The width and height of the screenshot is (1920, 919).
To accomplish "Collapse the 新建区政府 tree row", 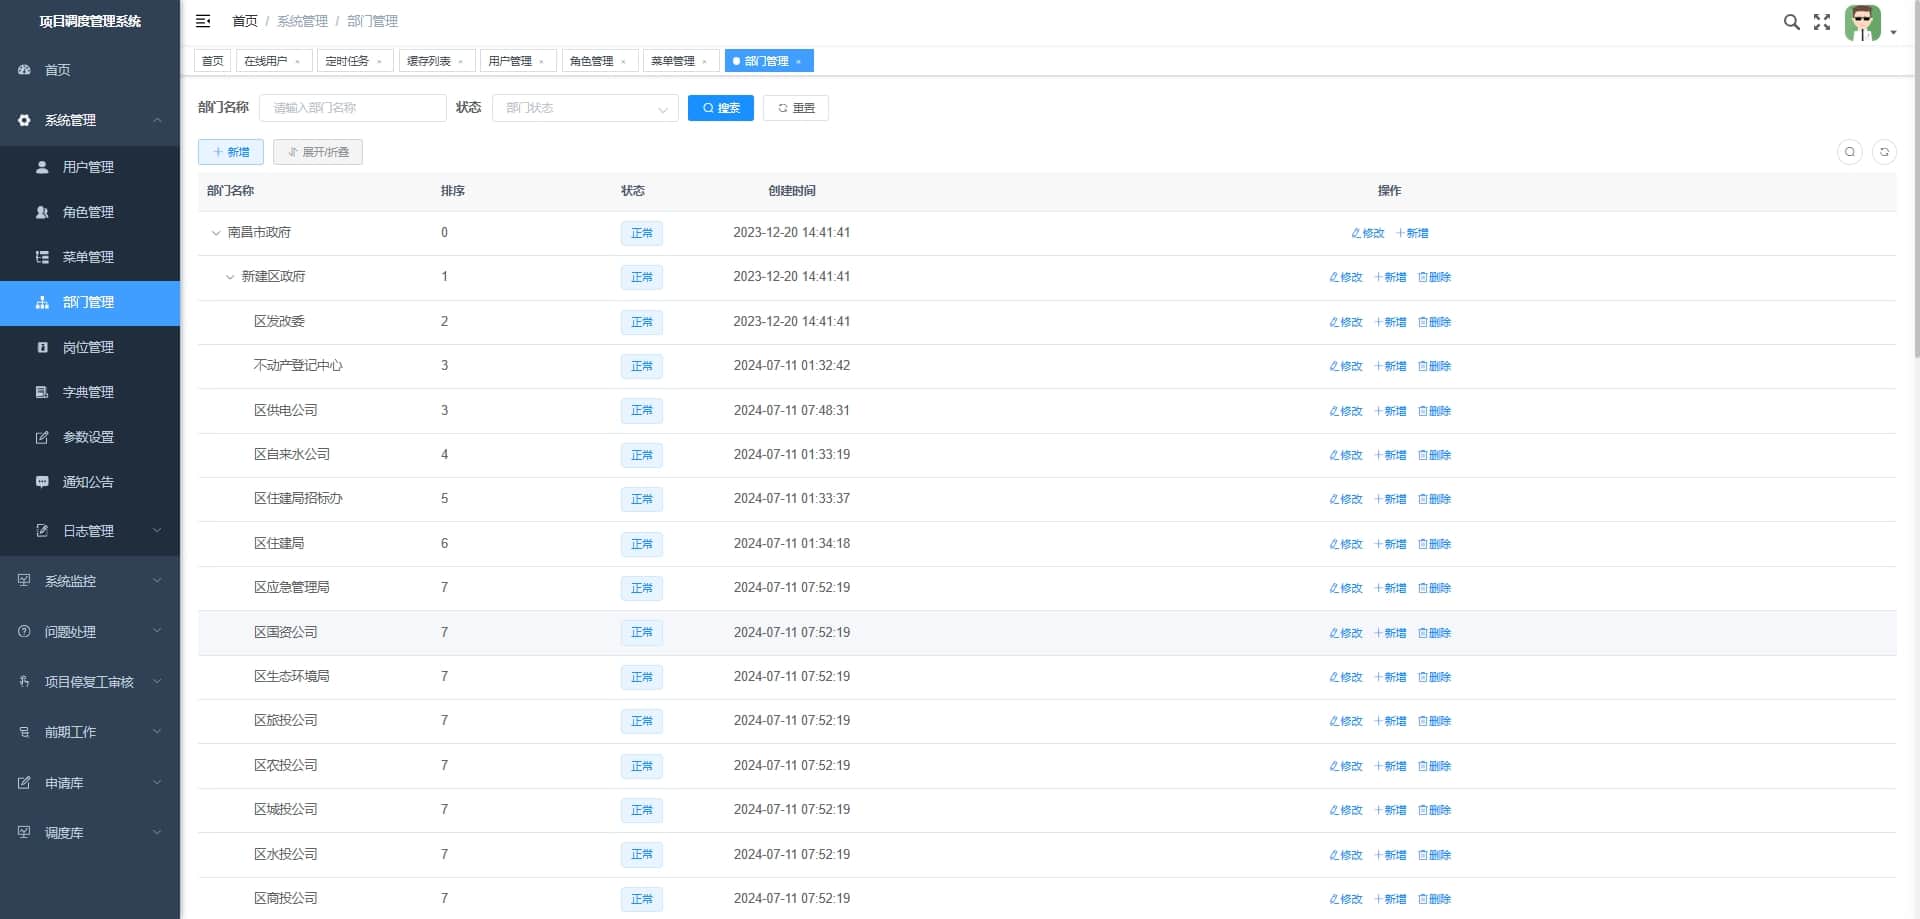I will tap(230, 277).
